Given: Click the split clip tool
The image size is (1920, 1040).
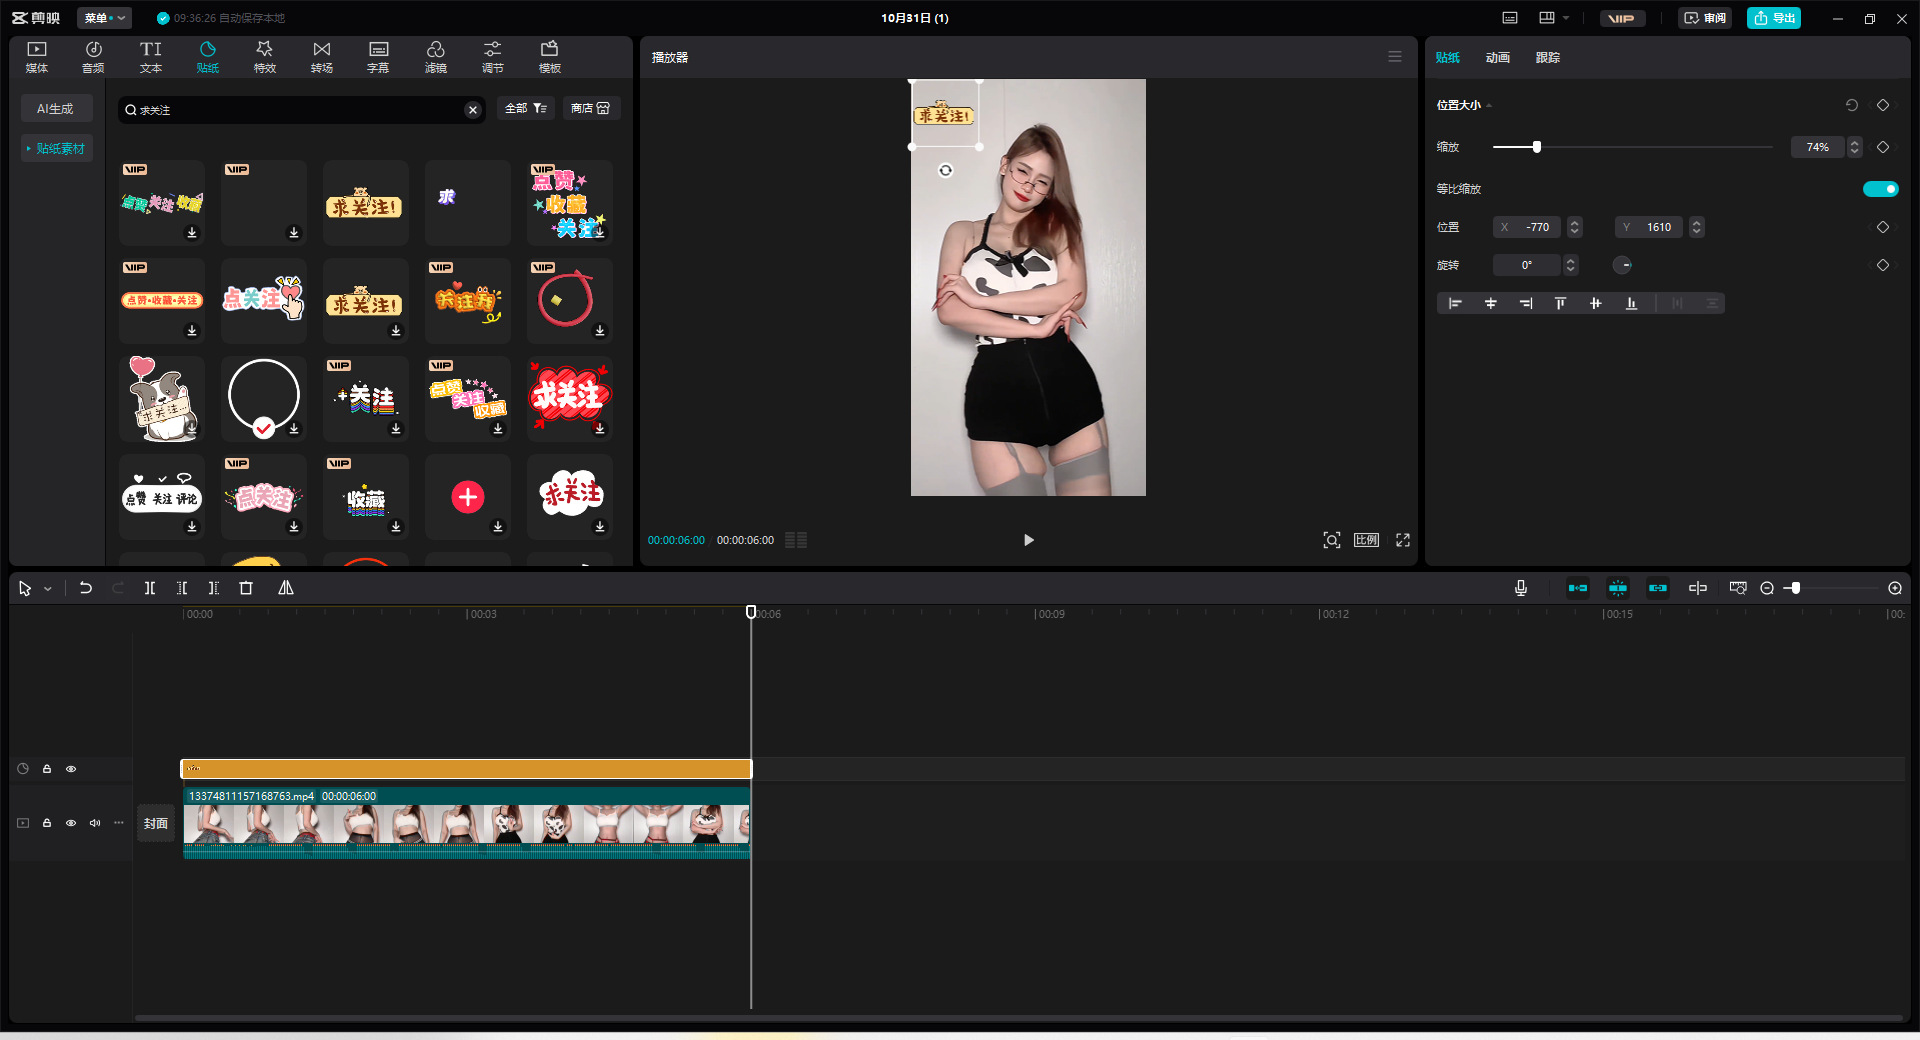Looking at the screenshot, I should coord(149,588).
